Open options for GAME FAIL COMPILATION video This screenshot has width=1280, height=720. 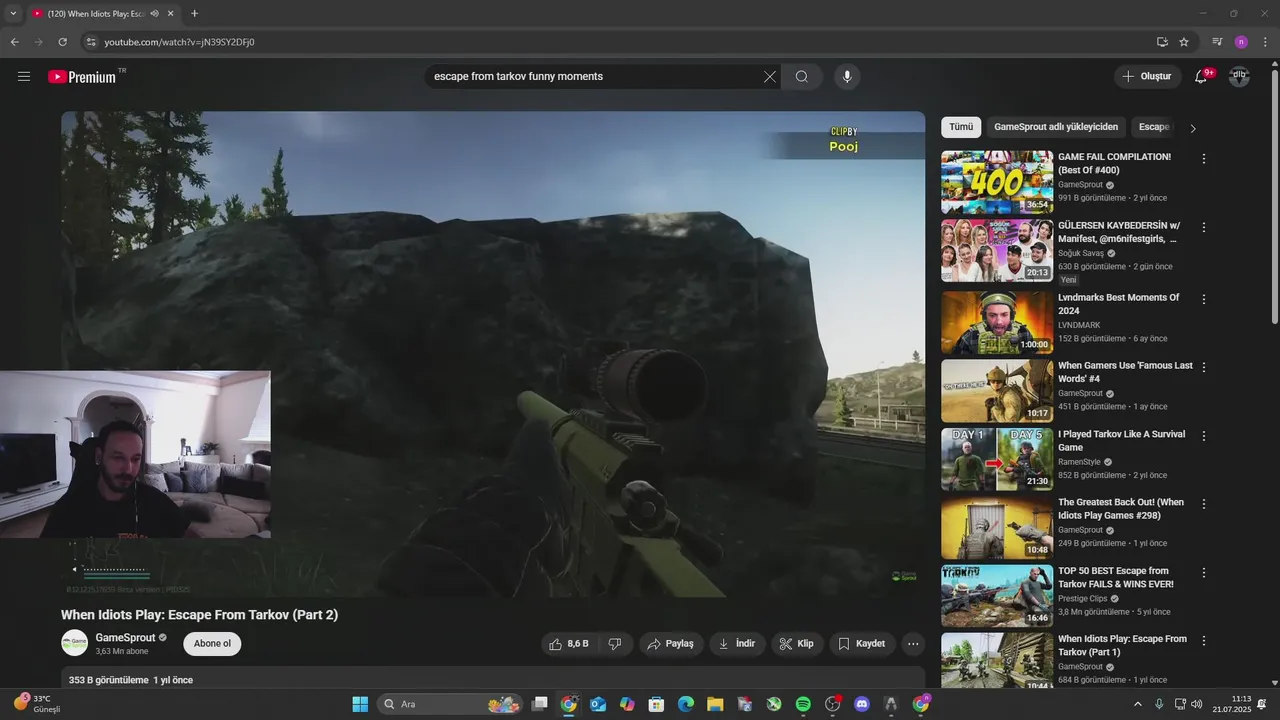1204,159
